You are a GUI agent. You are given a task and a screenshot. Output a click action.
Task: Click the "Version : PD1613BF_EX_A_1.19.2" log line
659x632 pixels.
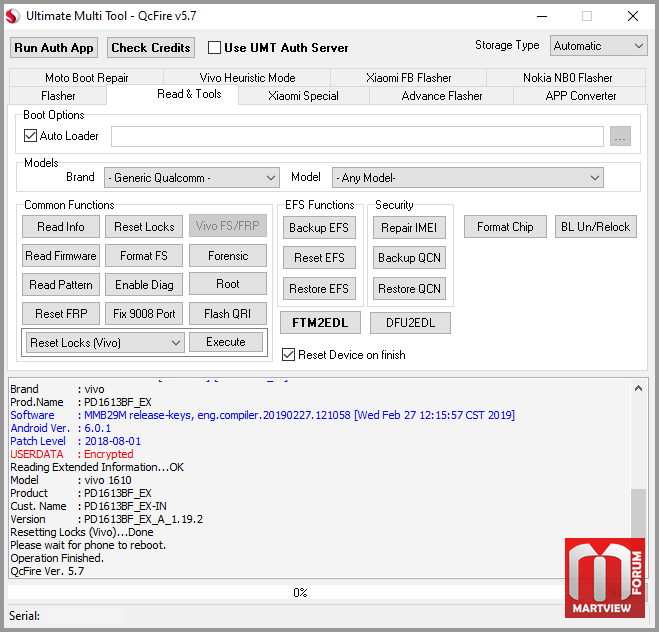[107, 519]
